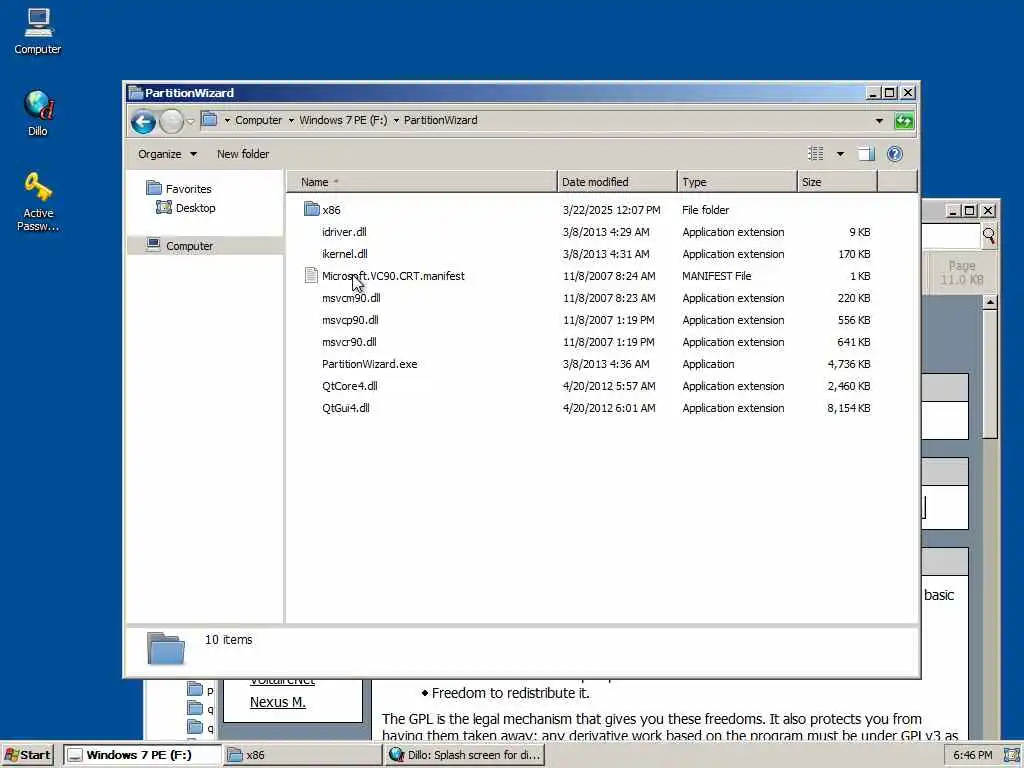Select msvcr90.dll file

pos(349,342)
